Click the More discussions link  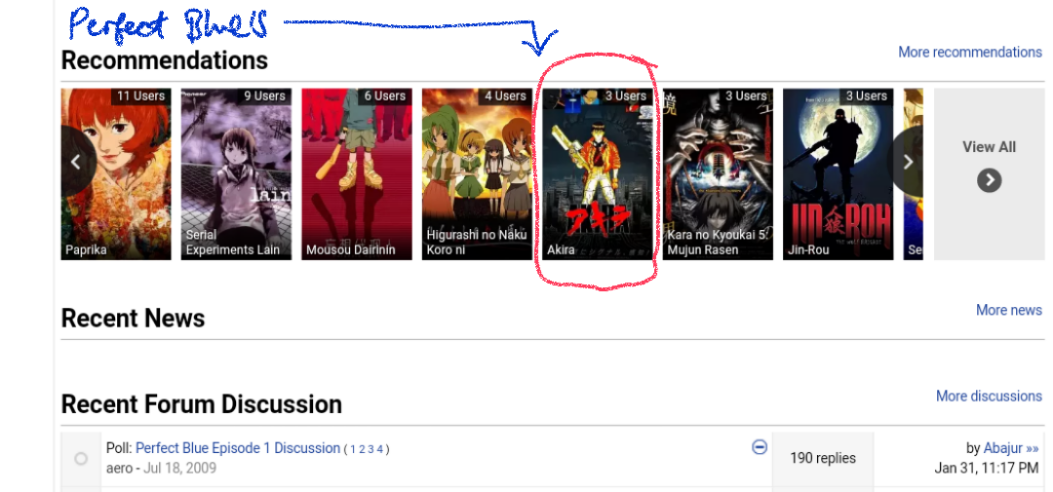(x=989, y=396)
